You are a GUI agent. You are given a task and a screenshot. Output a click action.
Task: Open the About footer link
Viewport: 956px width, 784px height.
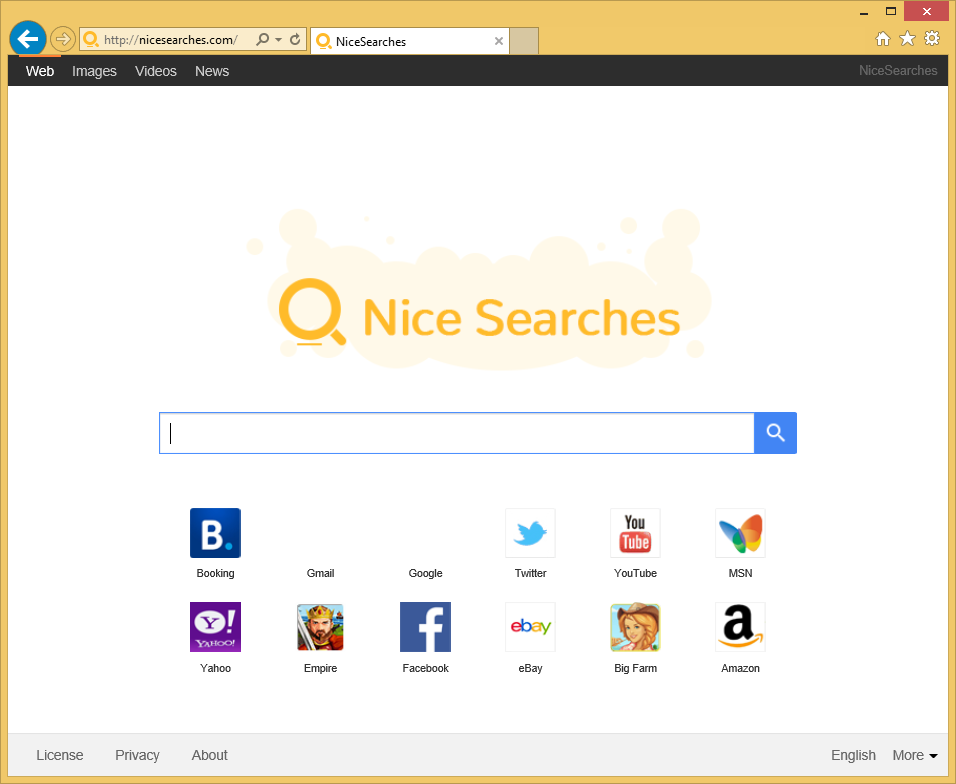tap(209, 755)
